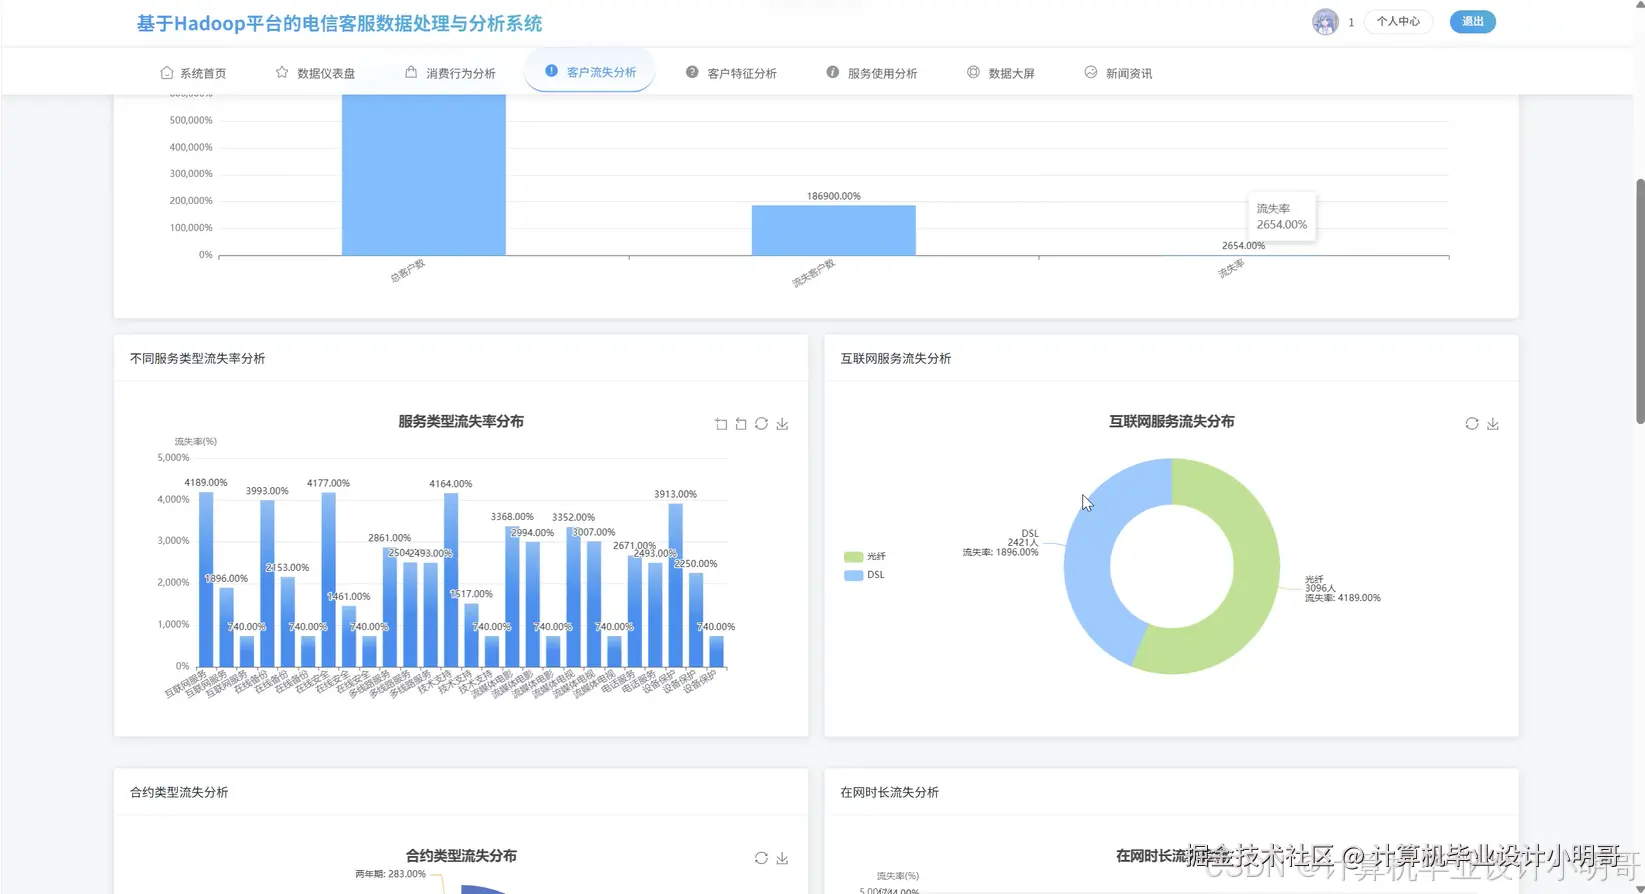Image resolution: width=1645 pixels, height=894 pixels.
Task: Click the bar labeled 4177.00%
Action: coord(328,580)
